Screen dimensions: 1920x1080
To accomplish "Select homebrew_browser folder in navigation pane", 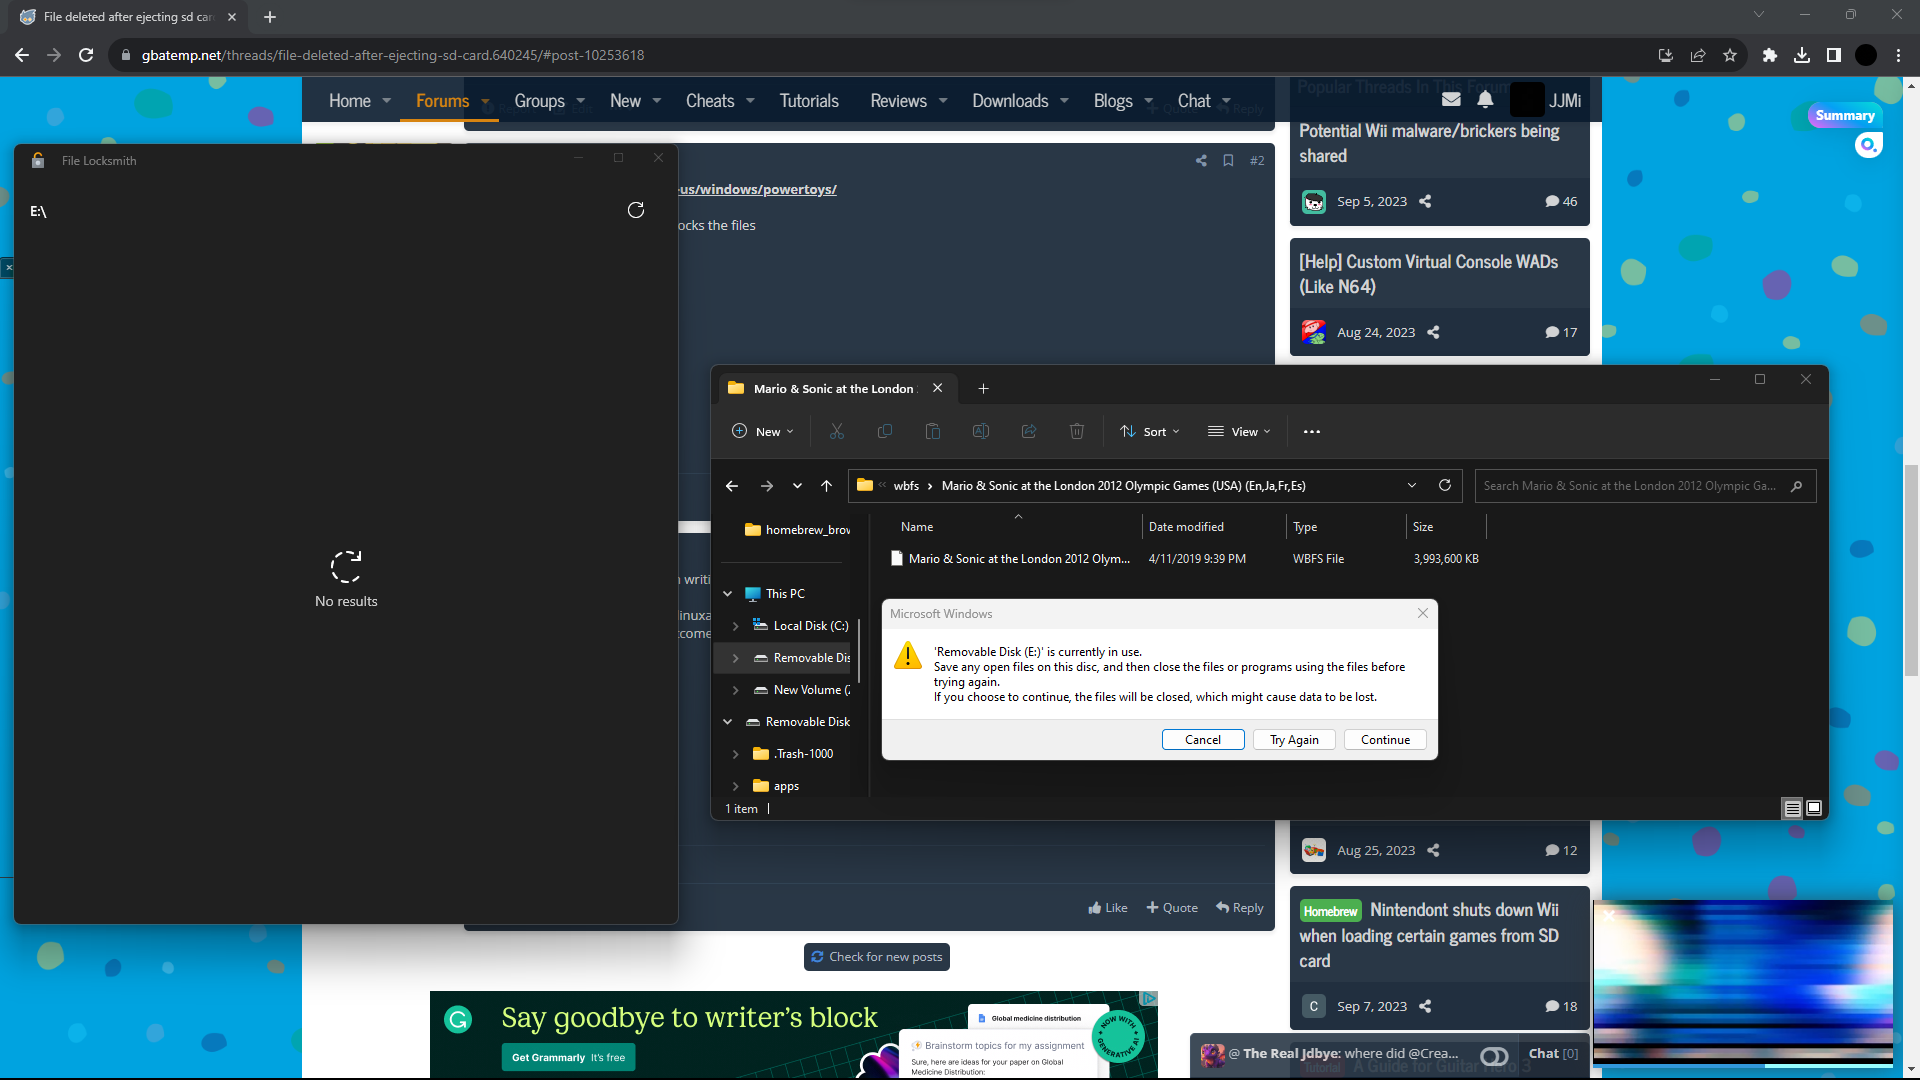I will (x=798, y=530).
